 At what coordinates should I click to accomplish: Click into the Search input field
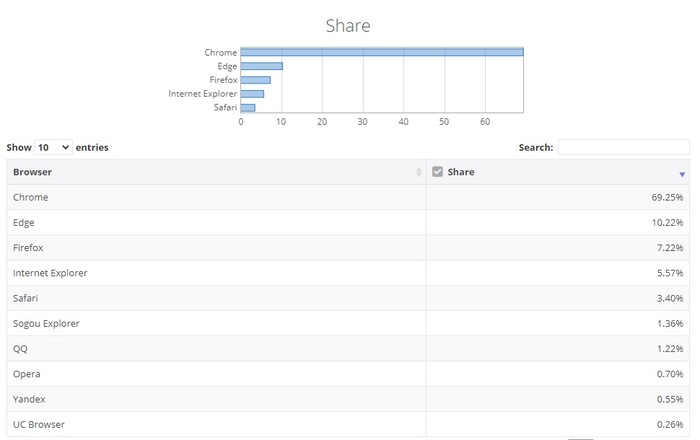click(x=622, y=147)
